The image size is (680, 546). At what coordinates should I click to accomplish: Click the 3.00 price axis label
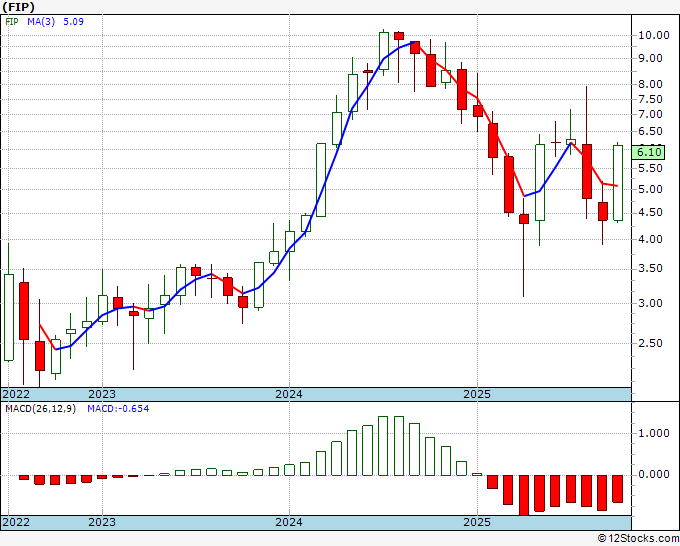click(650, 303)
